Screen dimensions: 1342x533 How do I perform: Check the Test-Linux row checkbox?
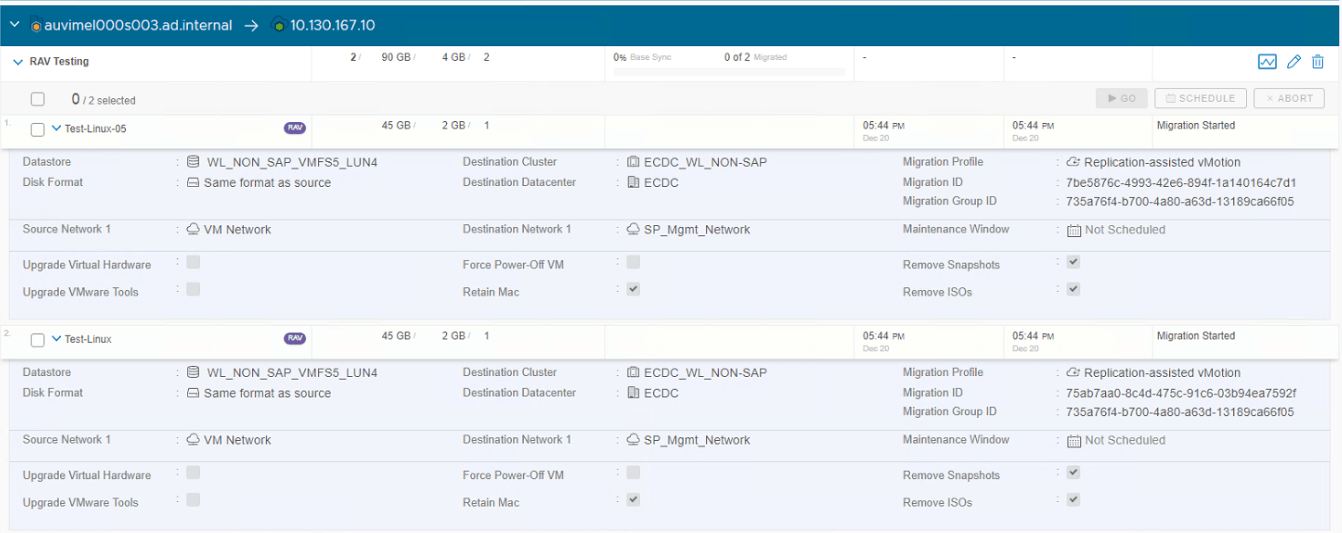[38, 340]
